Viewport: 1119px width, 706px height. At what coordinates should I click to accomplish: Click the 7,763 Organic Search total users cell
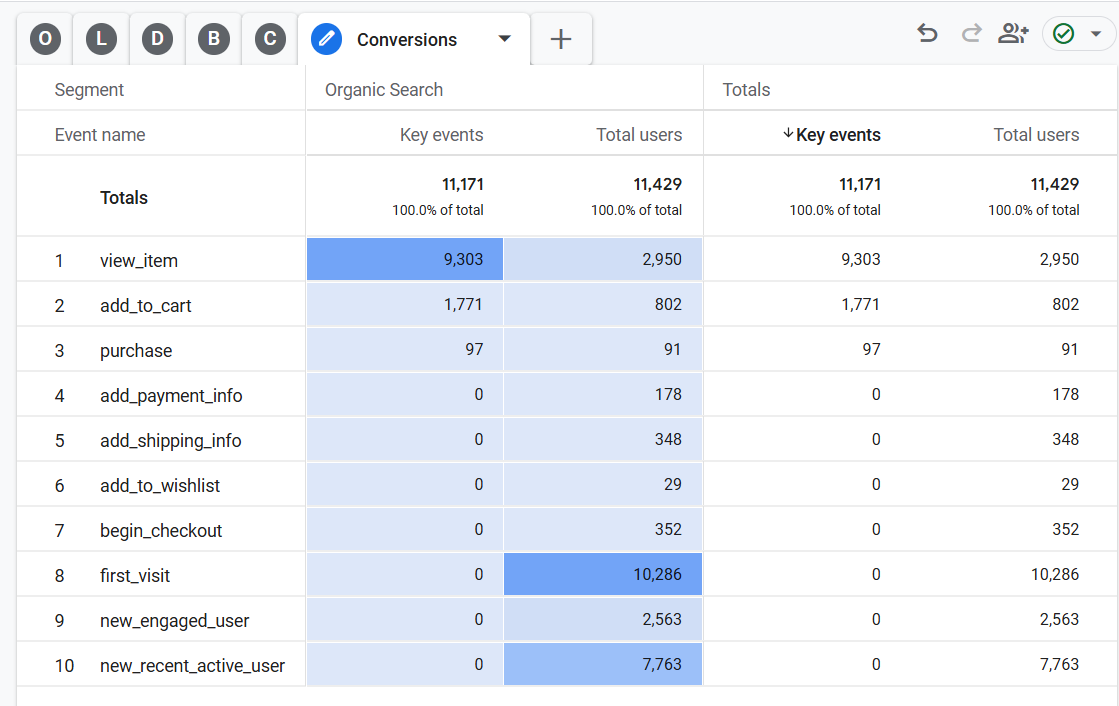coord(603,664)
